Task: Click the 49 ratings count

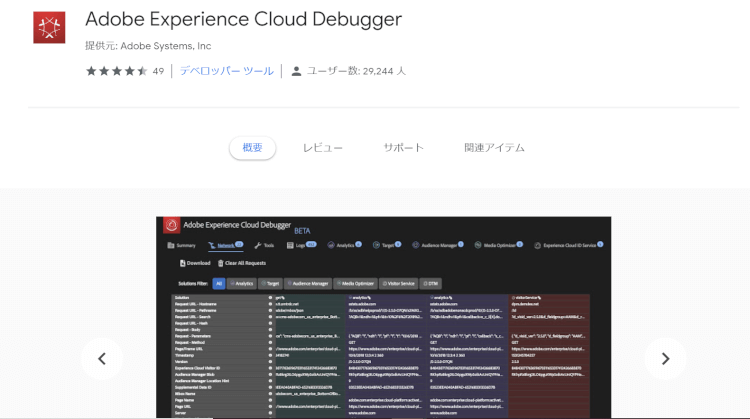Action: point(158,71)
